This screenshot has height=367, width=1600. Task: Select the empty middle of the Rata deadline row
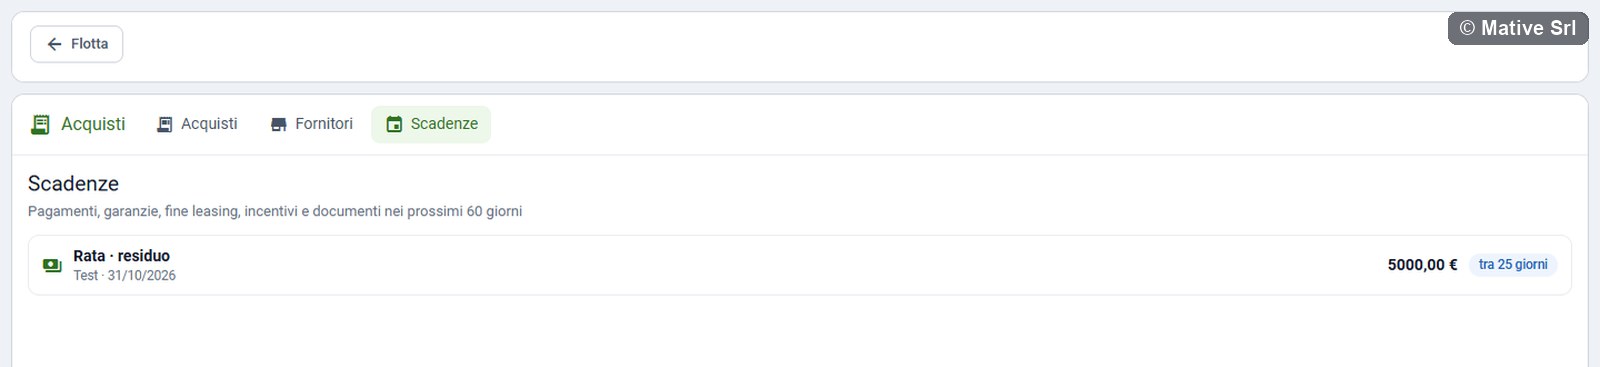tap(780, 265)
